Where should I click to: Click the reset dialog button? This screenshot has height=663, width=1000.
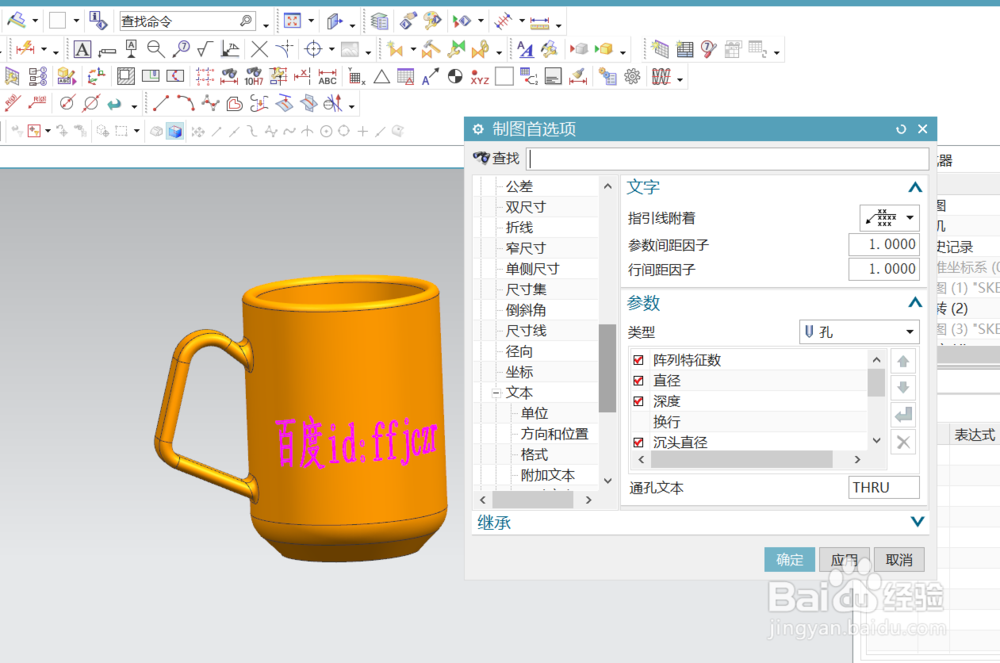(x=901, y=129)
